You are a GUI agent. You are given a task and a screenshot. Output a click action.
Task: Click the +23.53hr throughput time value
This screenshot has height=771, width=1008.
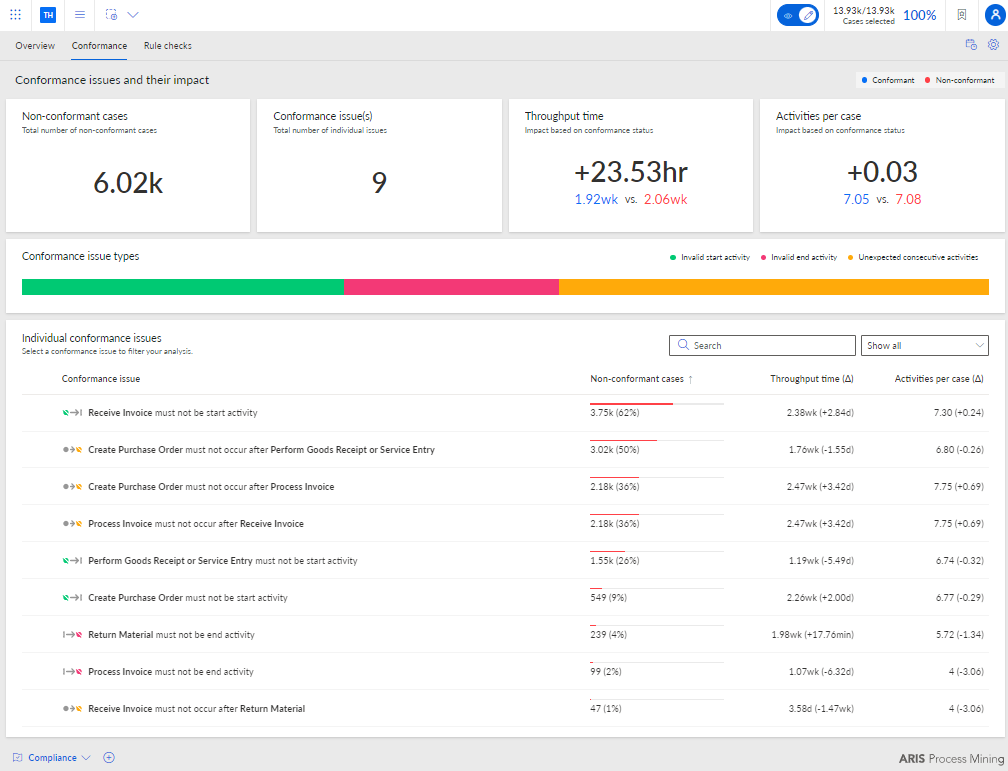click(631, 172)
